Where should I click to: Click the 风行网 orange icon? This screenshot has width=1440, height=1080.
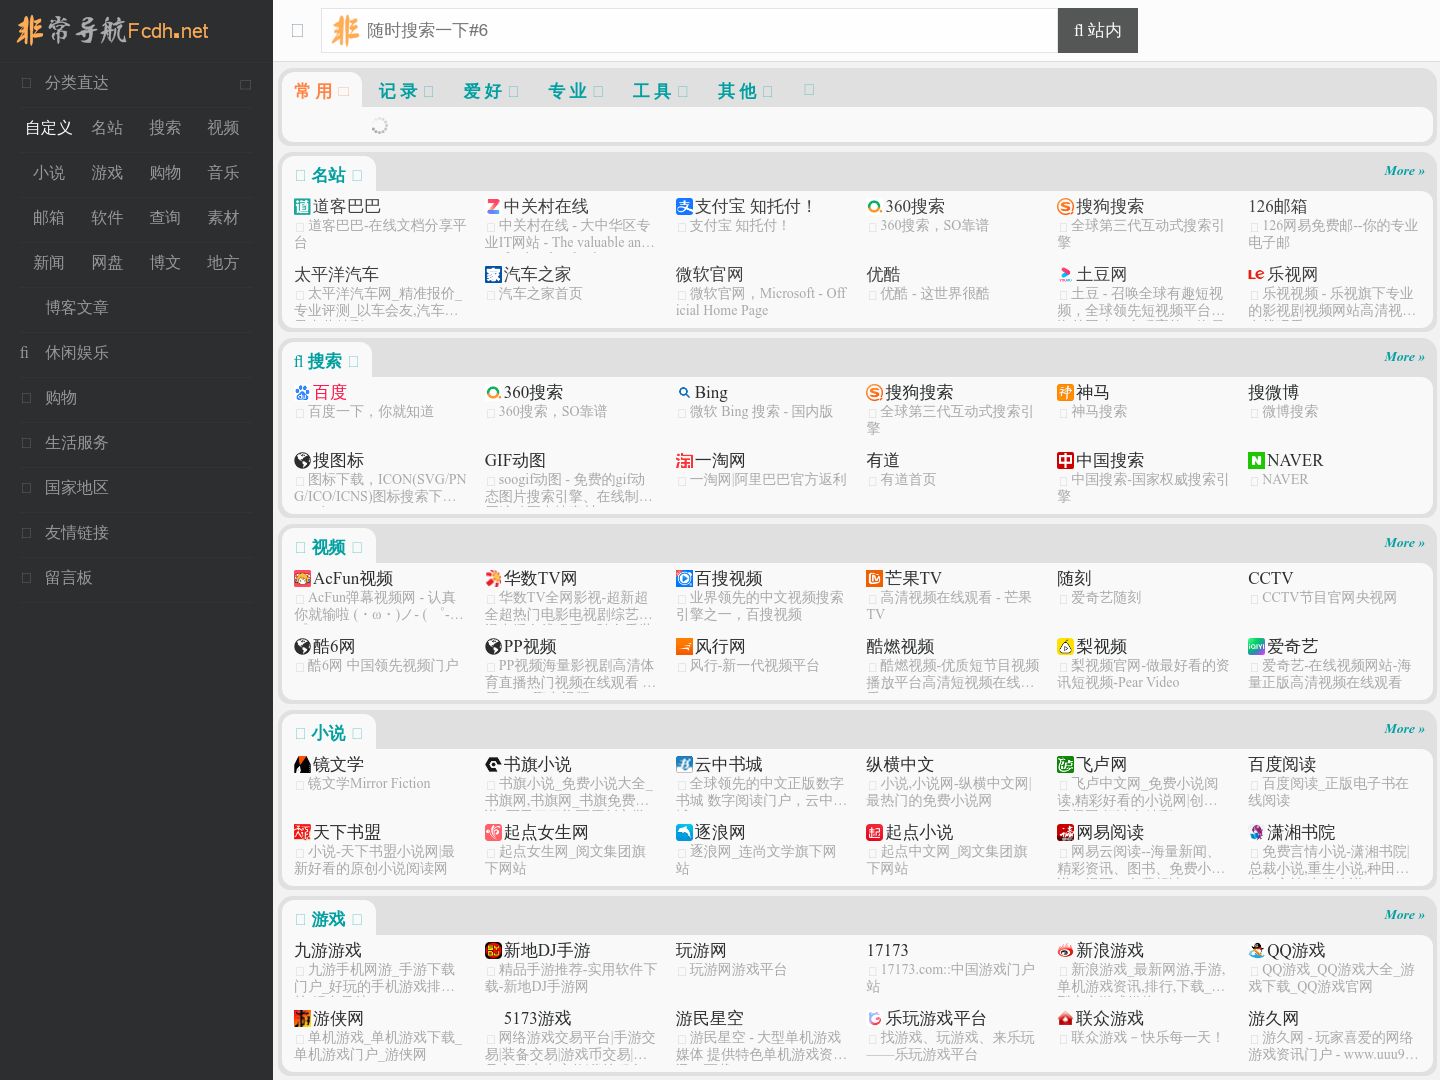pos(684,647)
